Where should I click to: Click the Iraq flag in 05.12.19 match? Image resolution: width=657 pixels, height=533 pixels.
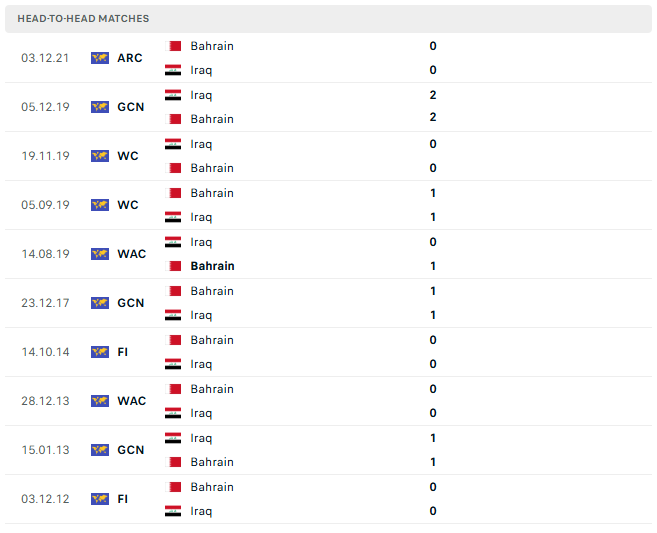pos(173,95)
